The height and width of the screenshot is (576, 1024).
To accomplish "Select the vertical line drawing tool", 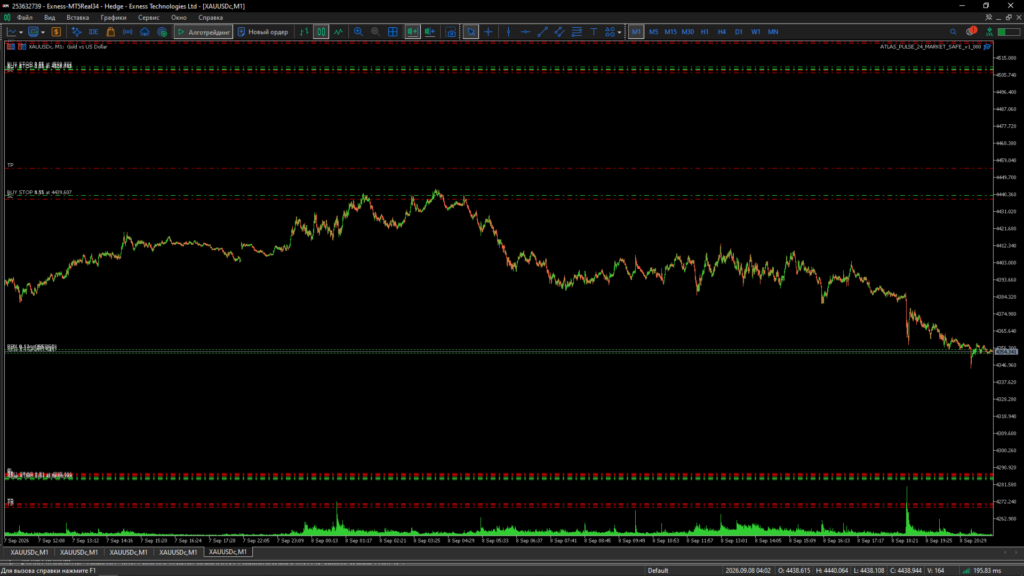I will click(x=508, y=32).
